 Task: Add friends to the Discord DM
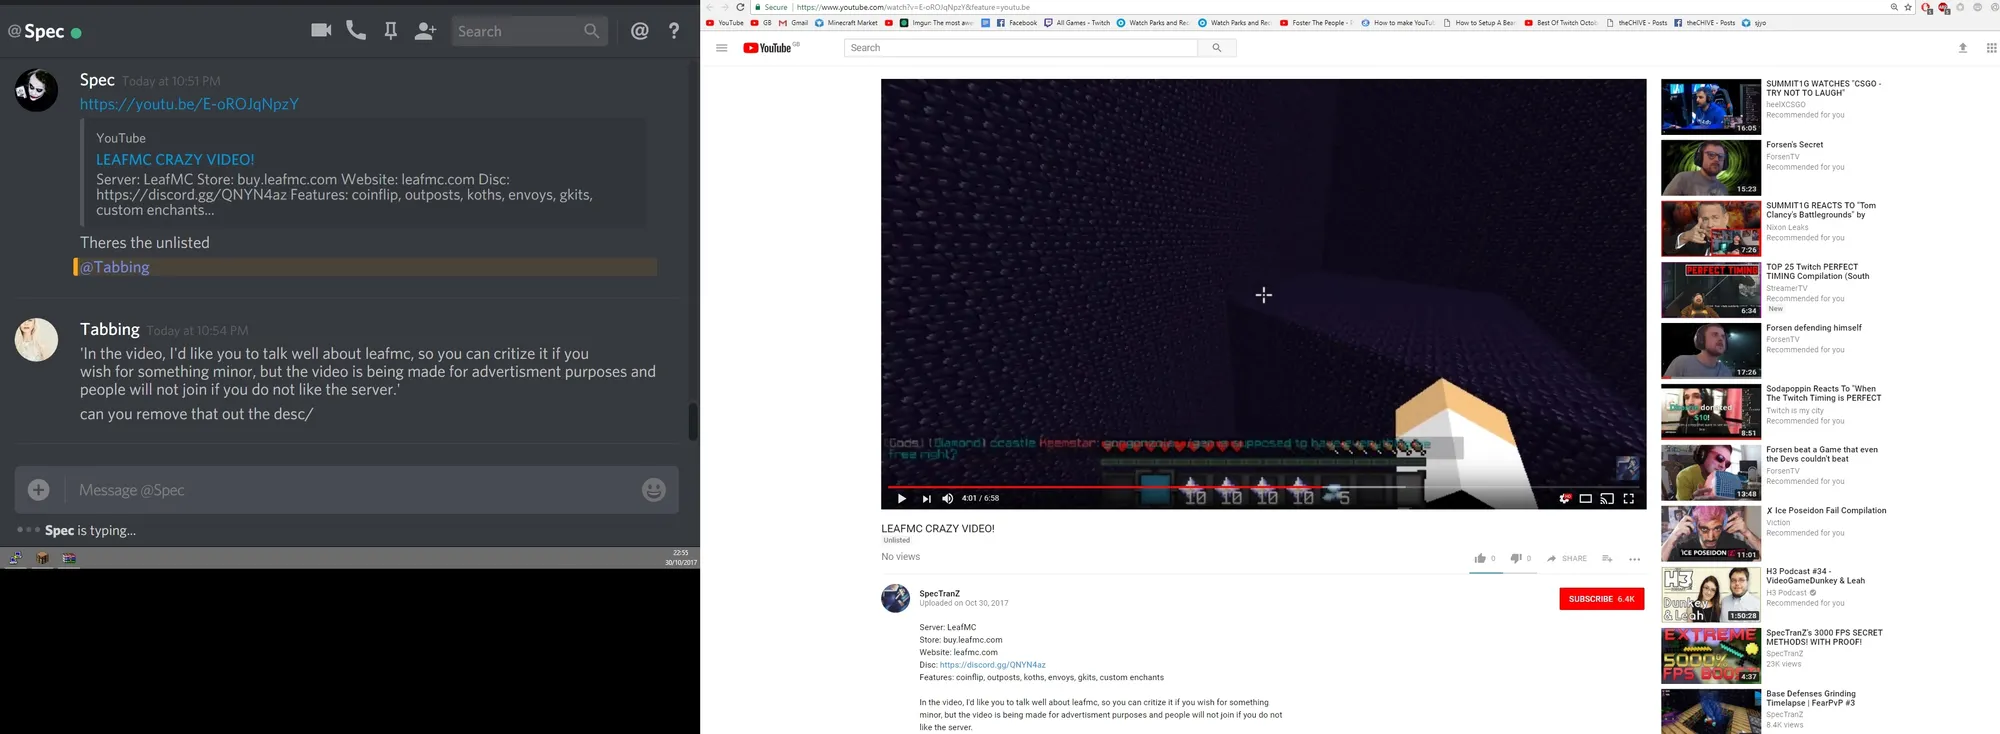[426, 31]
